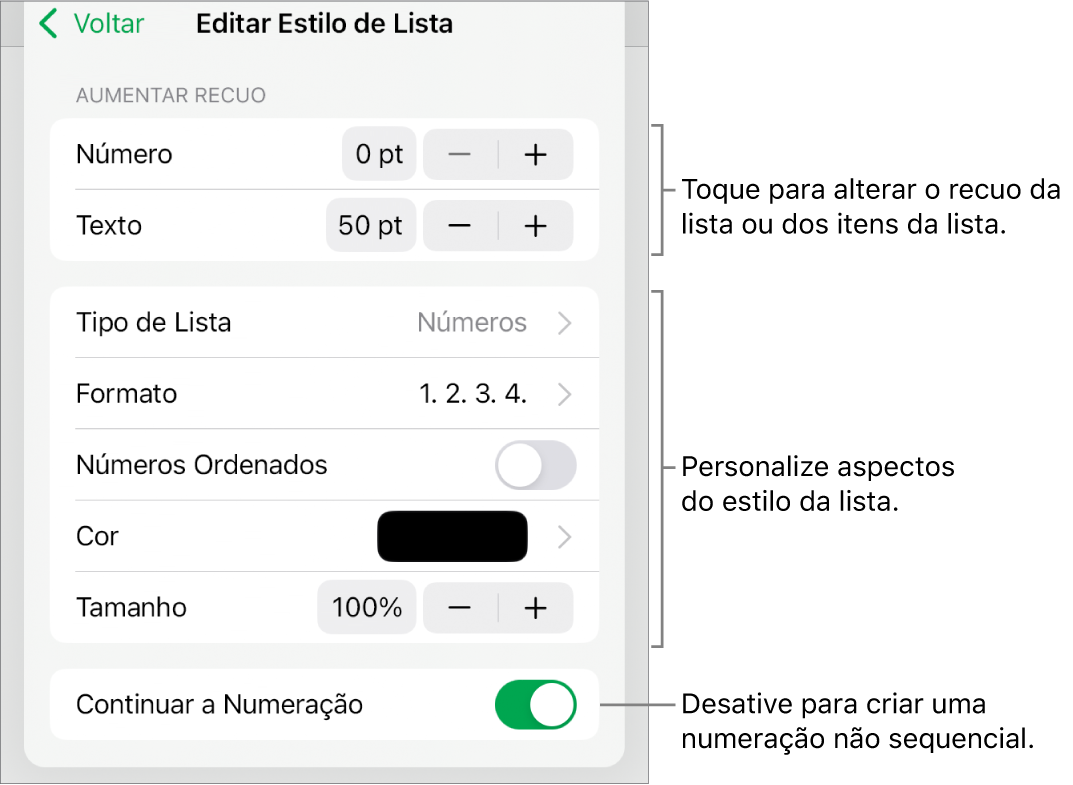Expand the Cor selection screen
1073x785 pixels.
click(x=563, y=536)
